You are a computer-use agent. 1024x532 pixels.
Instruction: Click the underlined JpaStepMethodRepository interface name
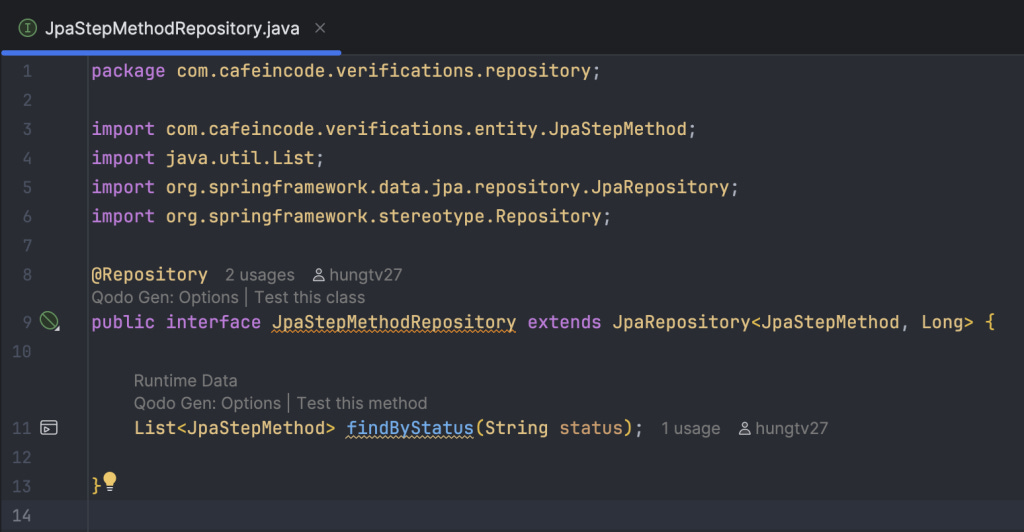click(x=394, y=322)
